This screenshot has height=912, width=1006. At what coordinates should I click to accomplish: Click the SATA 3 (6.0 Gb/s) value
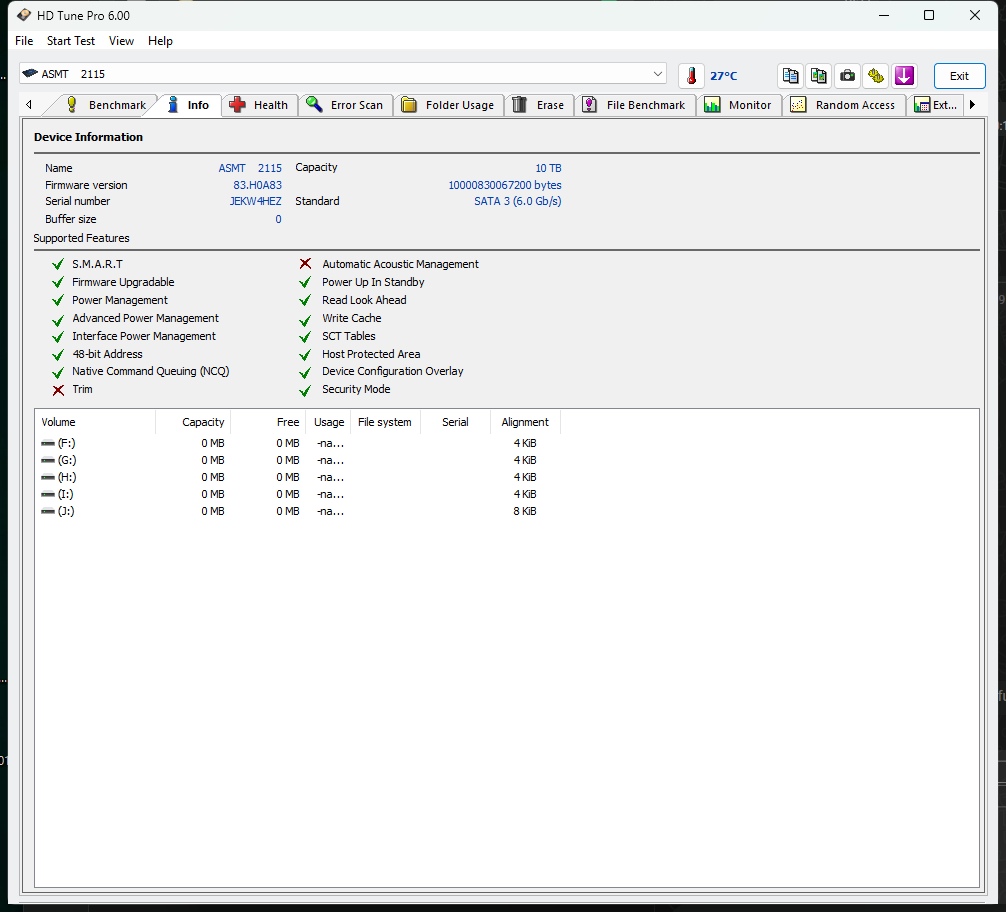tap(518, 202)
